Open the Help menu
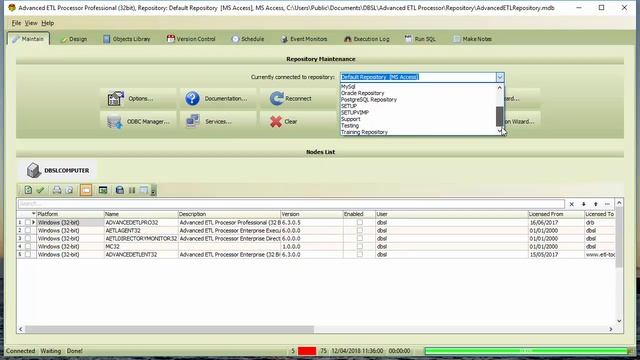640x360 pixels. pyautogui.click(x=48, y=23)
